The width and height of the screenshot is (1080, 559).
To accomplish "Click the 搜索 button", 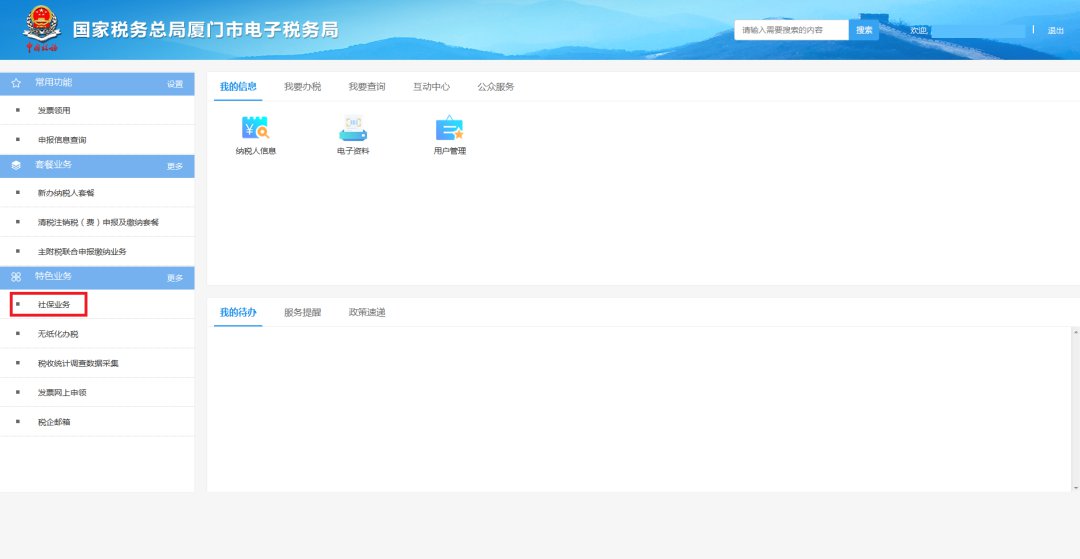I will tap(864, 30).
